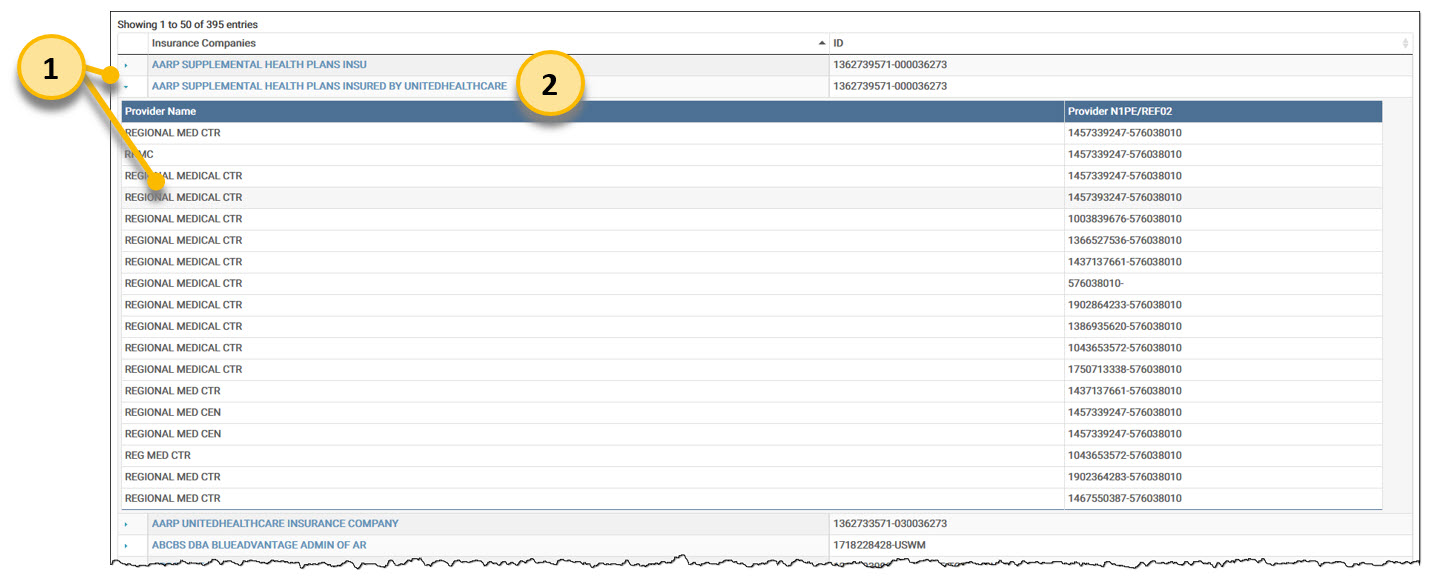
Task: Collapse the AARP Insured by UnitedHealthcare row
Action: click(126, 87)
